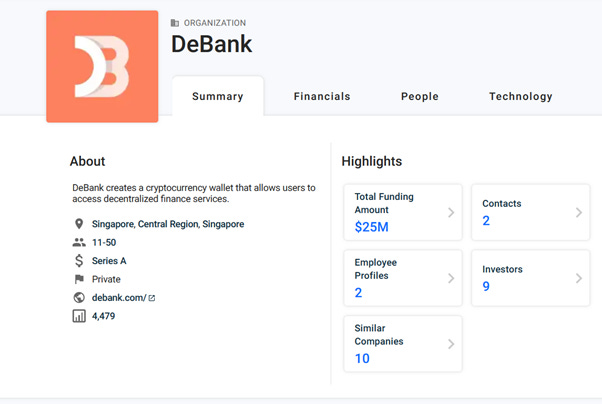Switch to the Summary tab
This screenshot has height=404, width=602.
point(218,96)
